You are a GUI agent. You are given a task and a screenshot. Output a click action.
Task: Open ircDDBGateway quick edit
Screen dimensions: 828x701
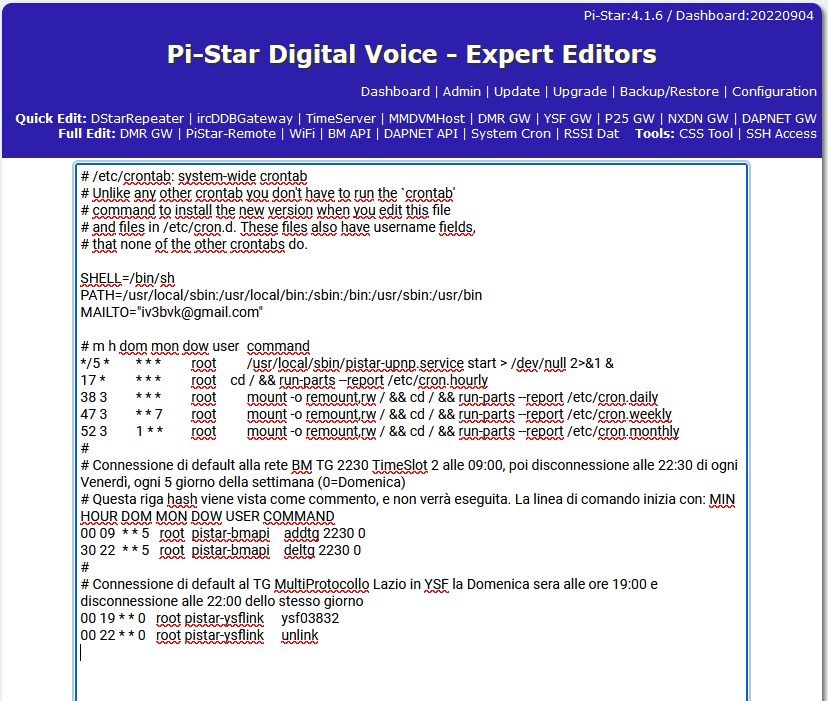coord(244,118)
